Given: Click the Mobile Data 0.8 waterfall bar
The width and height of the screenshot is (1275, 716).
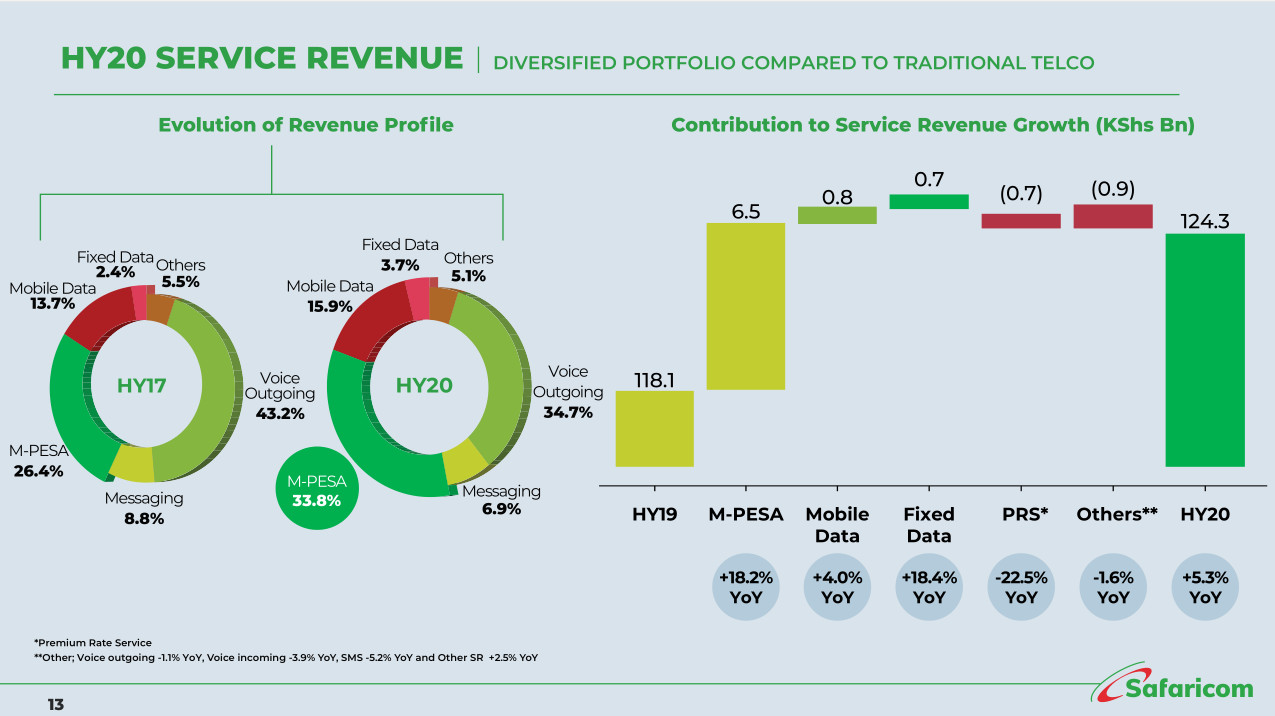Looking at the screenshot, I should pyautogui.click(x=837, y=215).
